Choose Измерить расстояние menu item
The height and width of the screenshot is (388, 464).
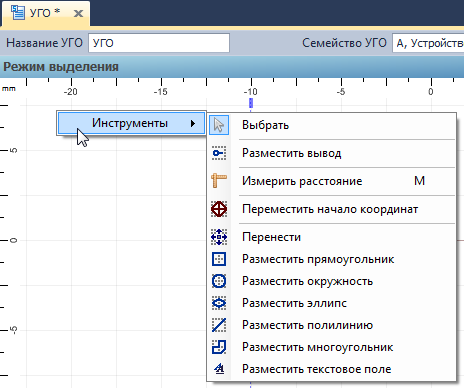tap(331, 181)
